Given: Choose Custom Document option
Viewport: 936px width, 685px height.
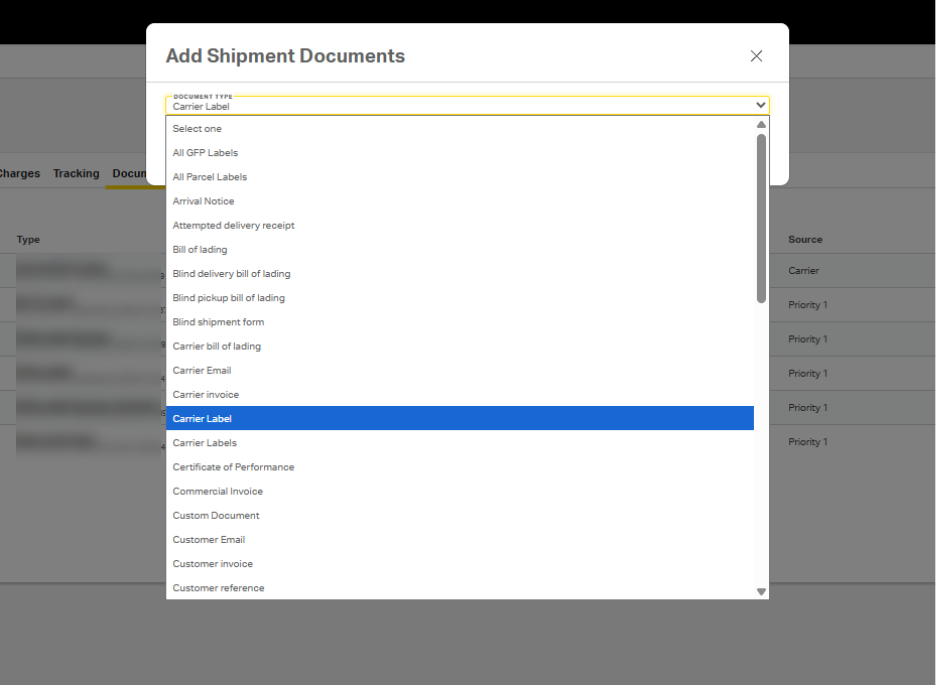Looking at the screenshot, I should point(215,516).
